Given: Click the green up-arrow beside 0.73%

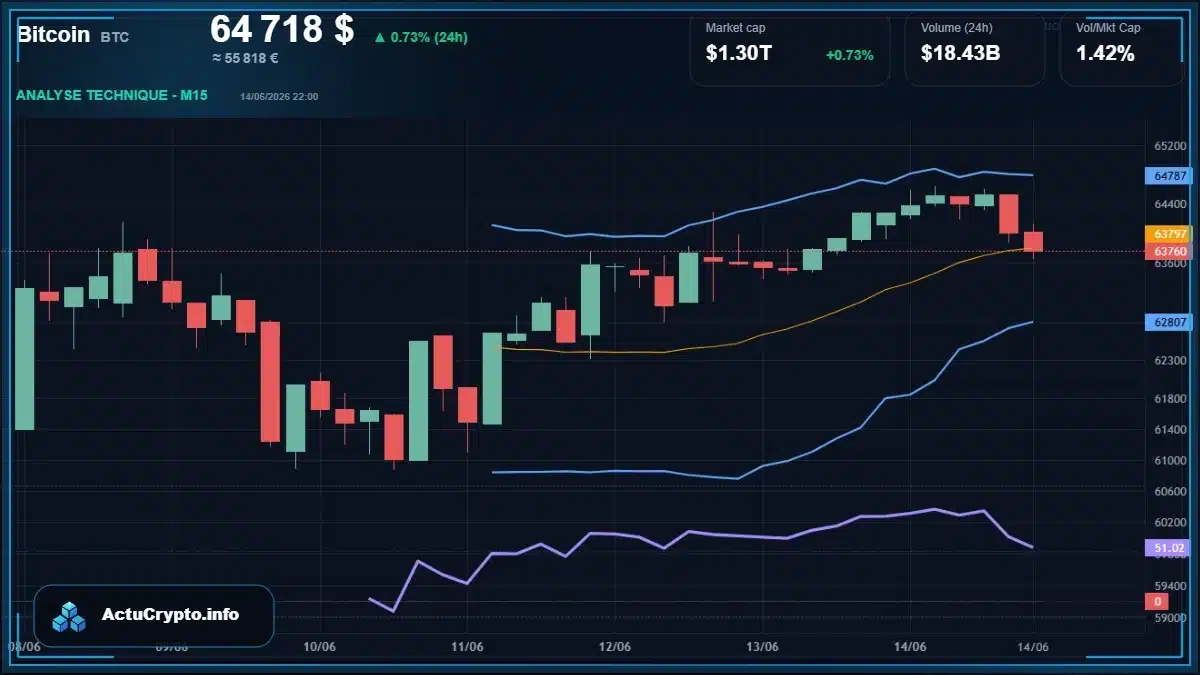Looking at the screenshot, I should click(x=379, y=37).
